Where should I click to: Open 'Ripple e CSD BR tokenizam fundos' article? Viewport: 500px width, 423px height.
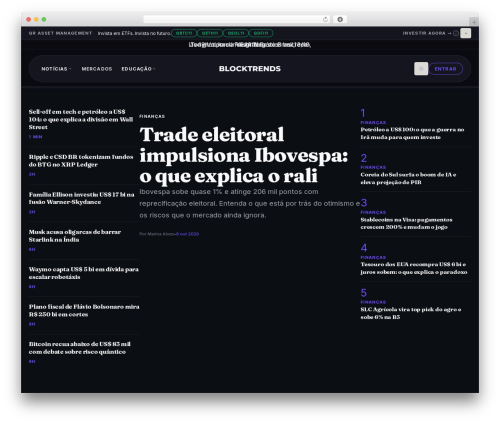point(81,161)
